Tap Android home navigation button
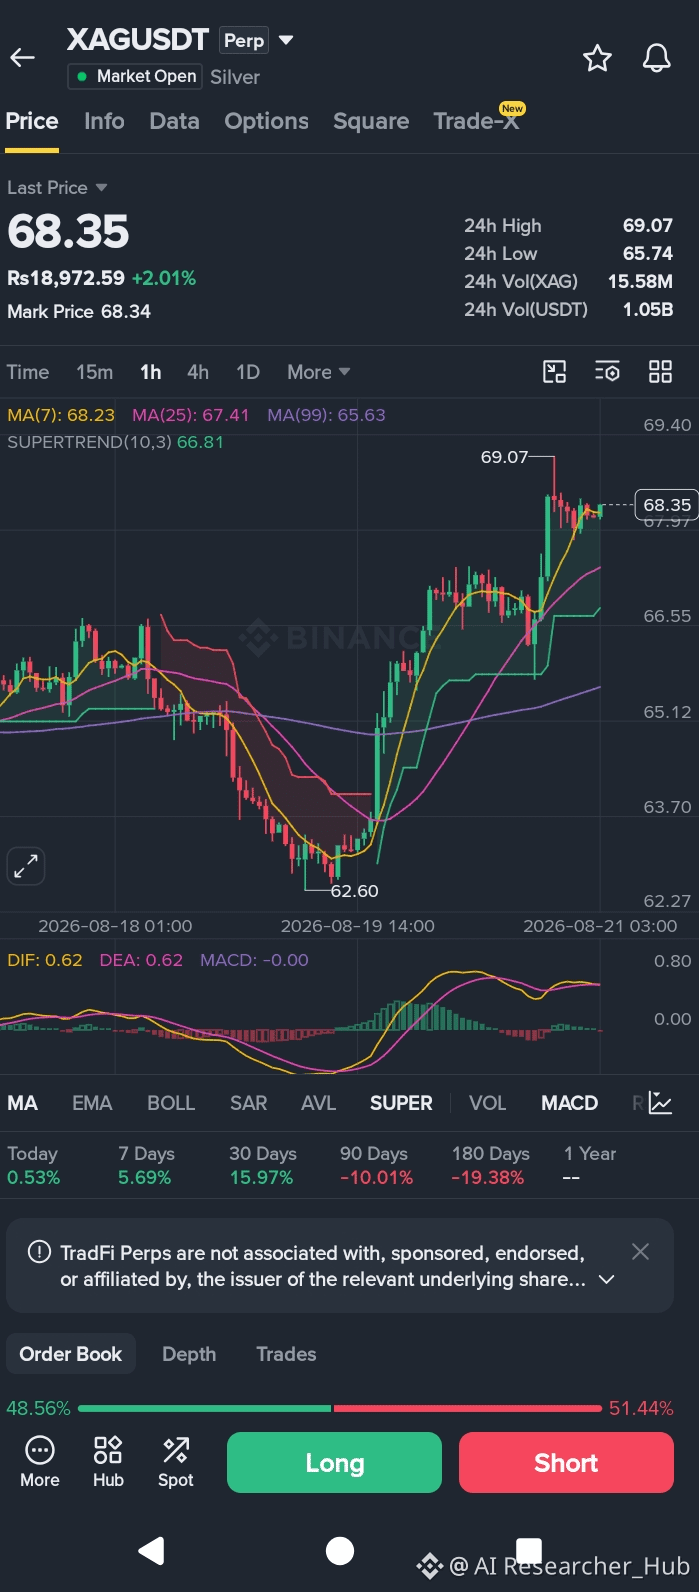The image size is (699, 1592). (x=340, y=1550)
